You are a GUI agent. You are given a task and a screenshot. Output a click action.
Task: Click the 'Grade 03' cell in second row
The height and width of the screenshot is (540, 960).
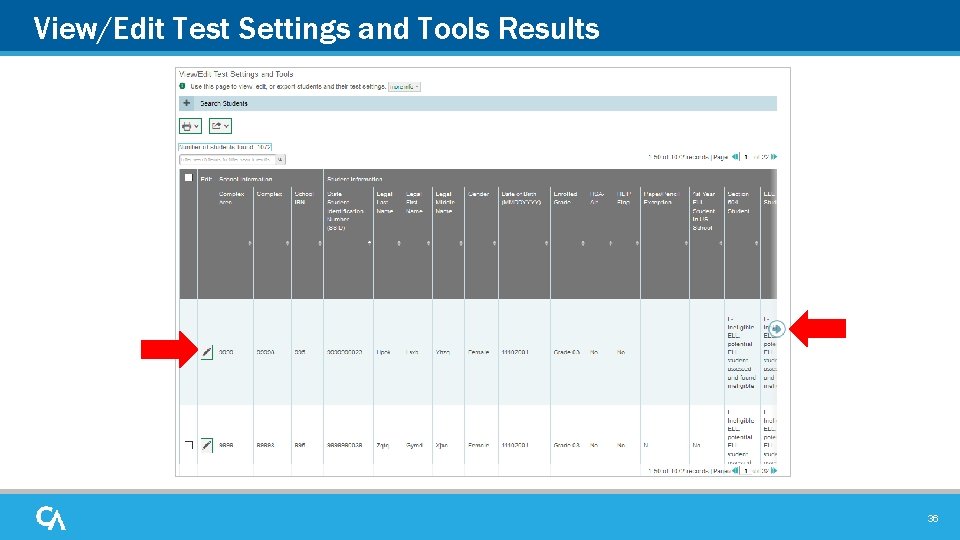[x=566, y=446]
